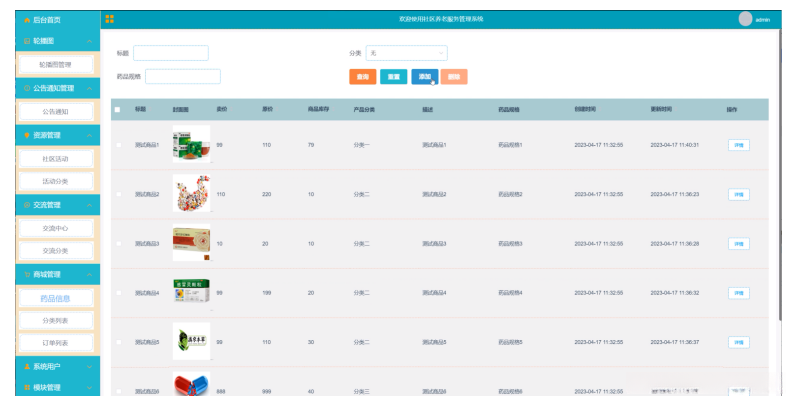Check the checkbox for row 测试商品1
The width and height of the screenshot is (799, 402).
pos(119,145)
